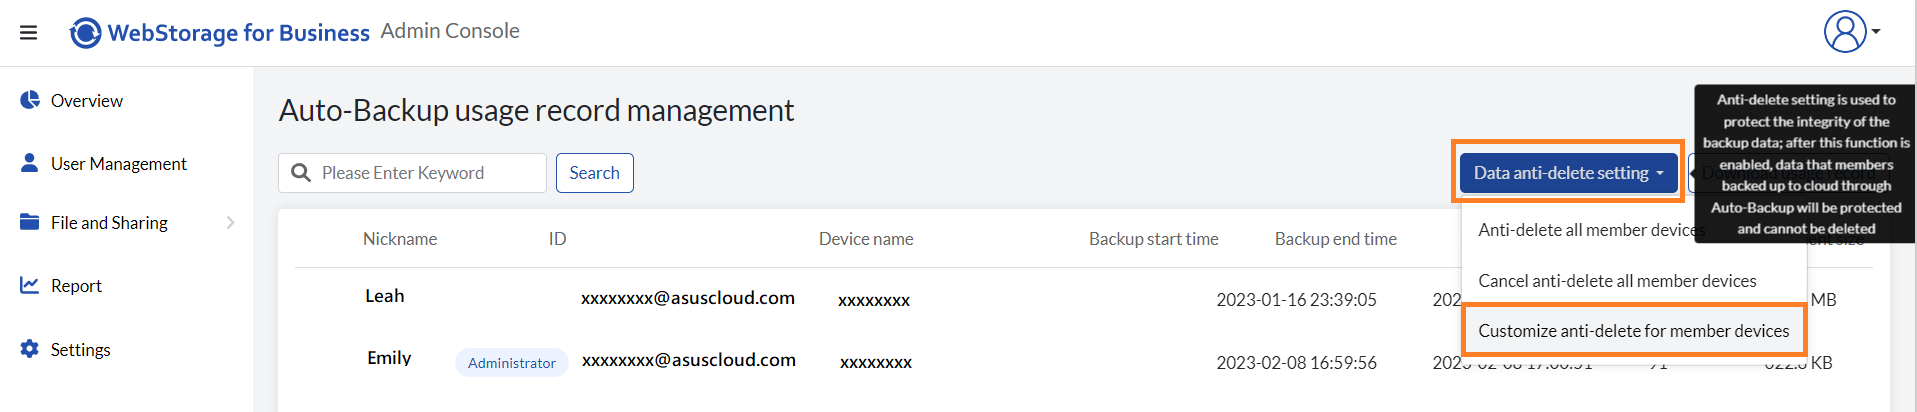Select the User Management person icon
This screenshot has width=1917, height=412.
30,163
